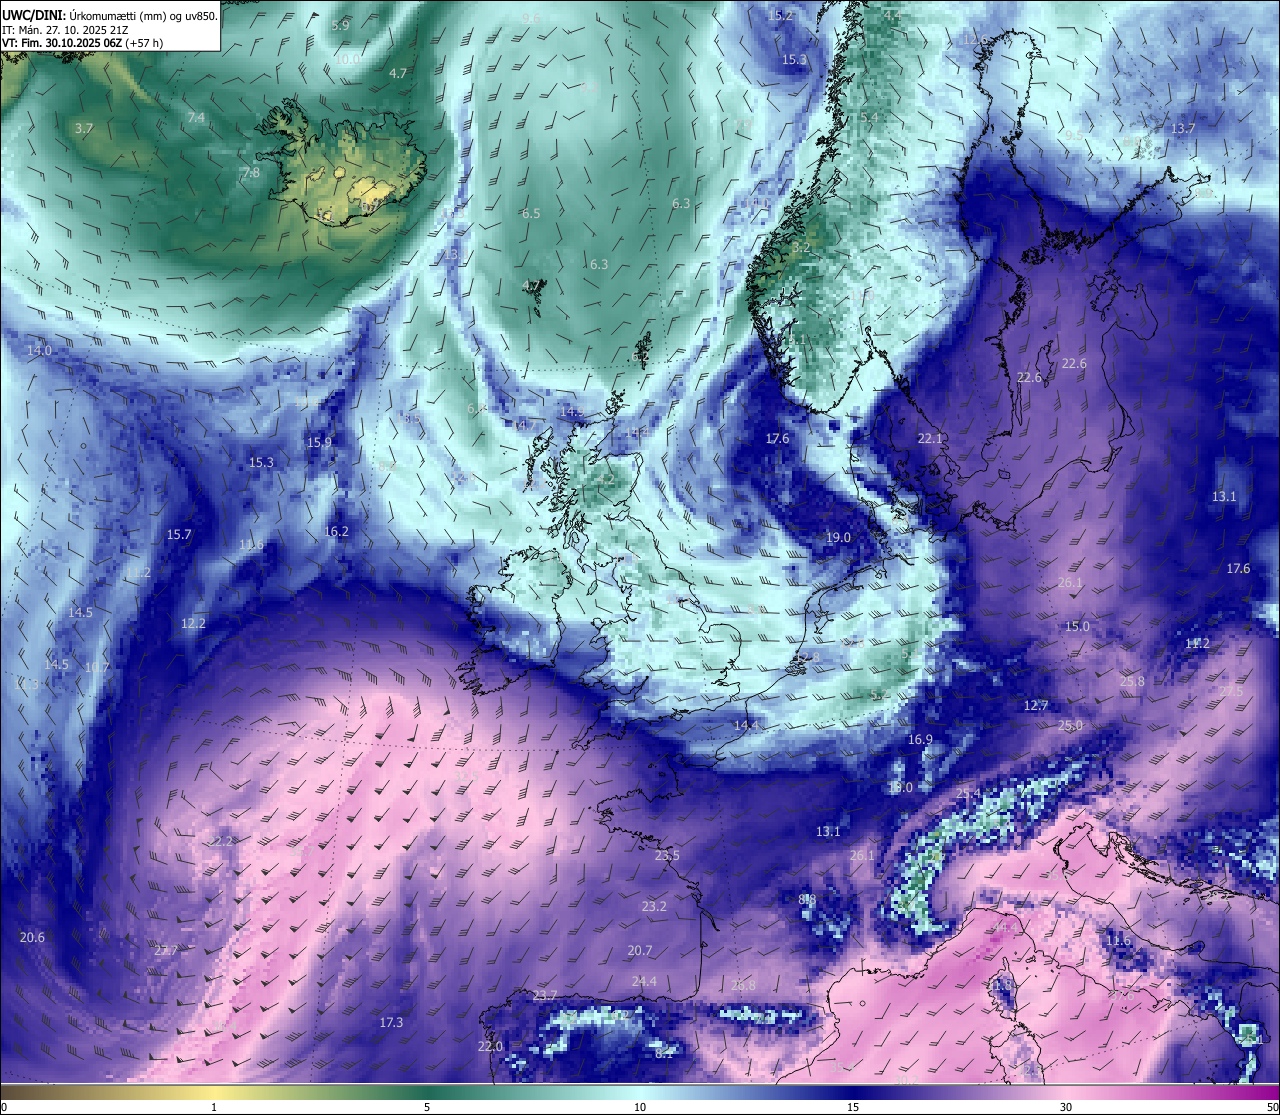Image resolution: width=1280 pixels, height=1115 pixels.
Task: Click the 15.0 value over eastern Europe
Action: point(1077,626)
